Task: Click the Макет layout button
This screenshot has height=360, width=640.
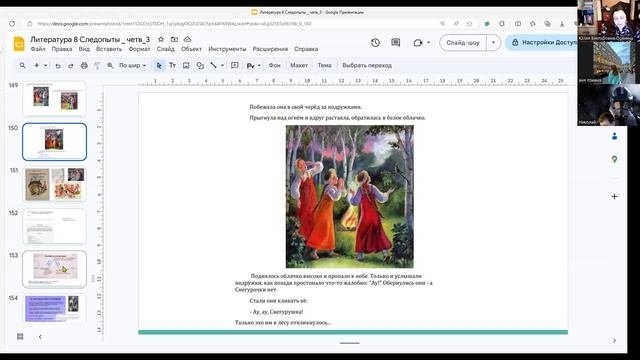Action: click(x=299, y=65)
